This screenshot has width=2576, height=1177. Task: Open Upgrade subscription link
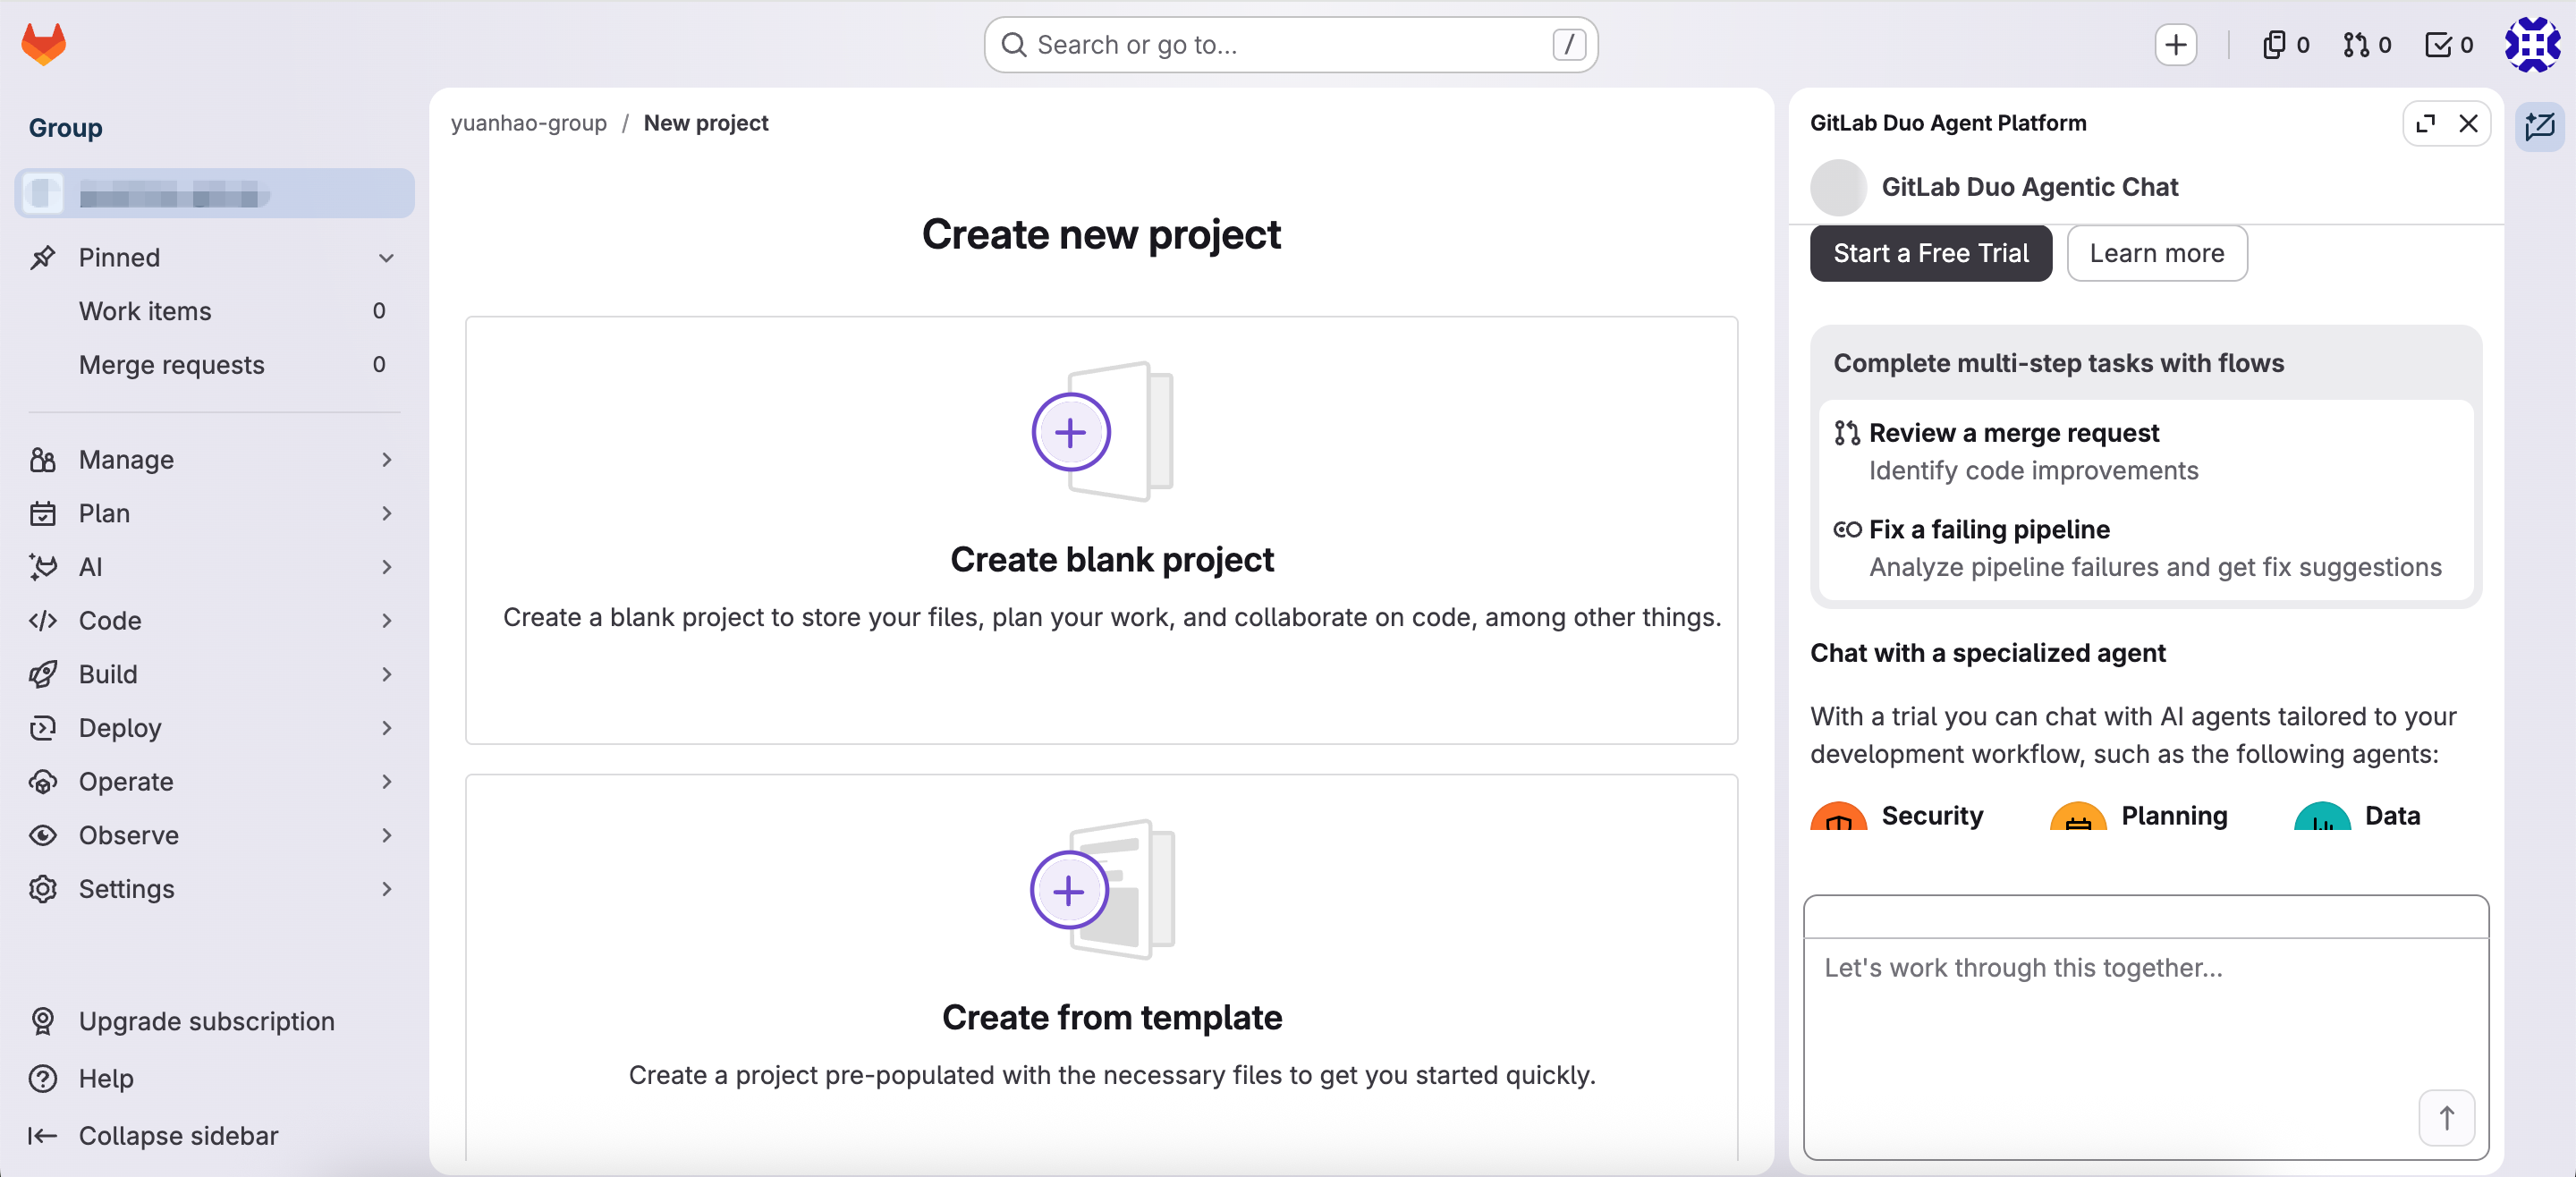tap(206, 1021)
